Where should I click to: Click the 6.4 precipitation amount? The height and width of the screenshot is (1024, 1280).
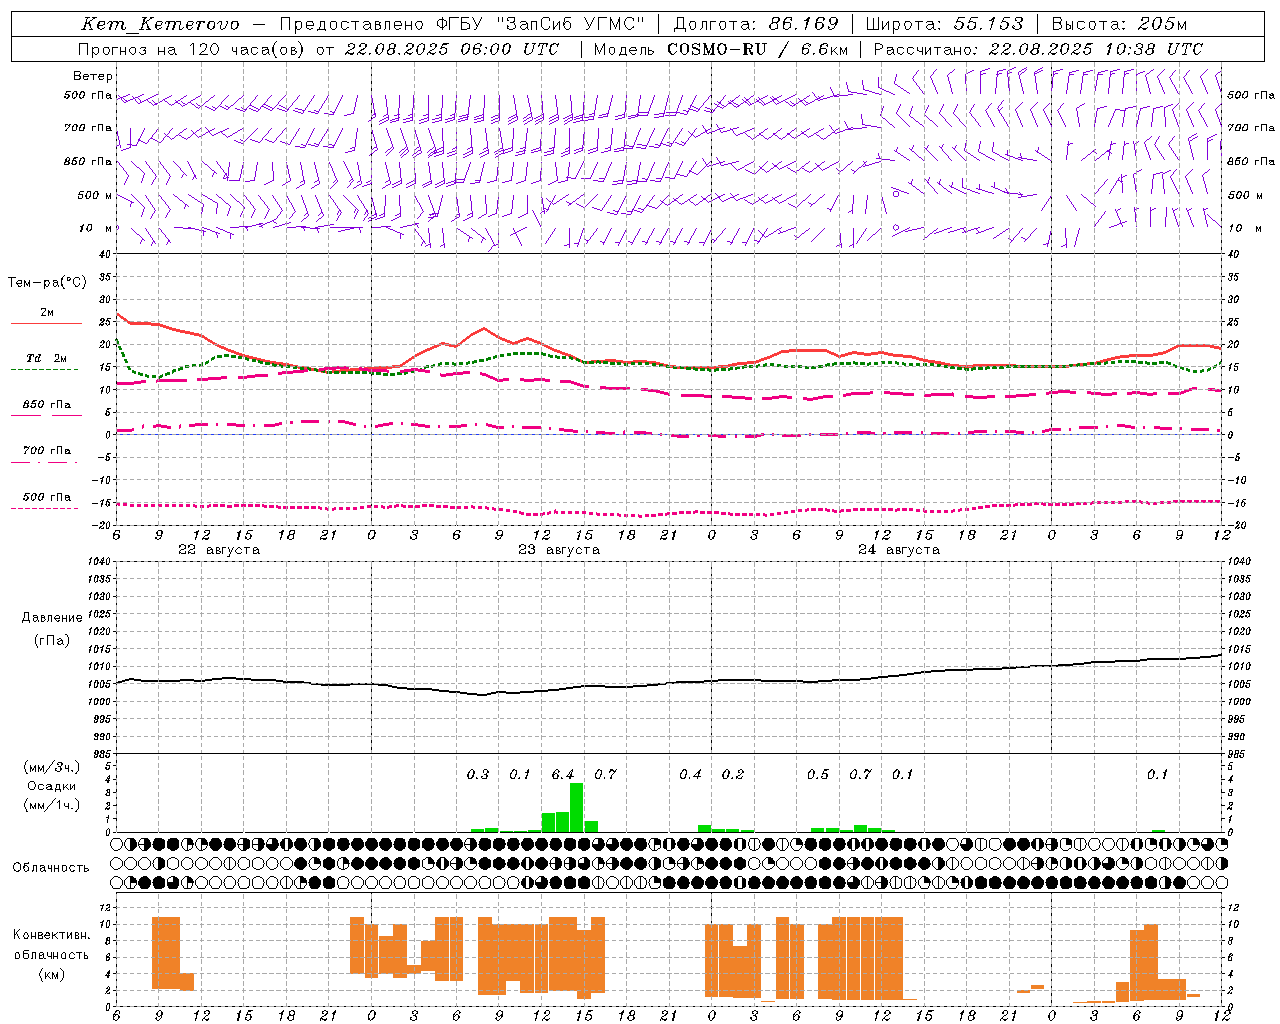[x=563, y=774]
